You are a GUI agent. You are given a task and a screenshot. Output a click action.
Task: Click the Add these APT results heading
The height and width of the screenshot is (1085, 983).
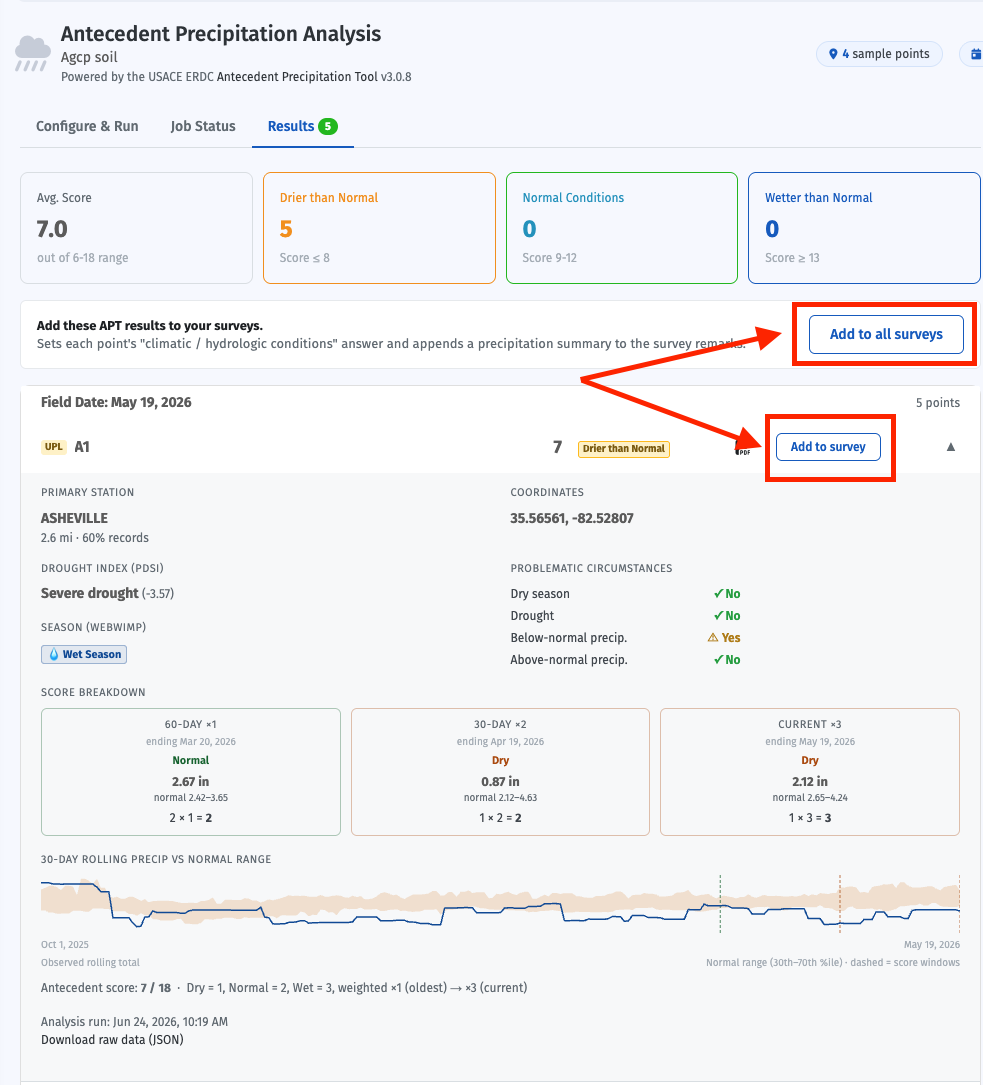[x=149, y=325]
